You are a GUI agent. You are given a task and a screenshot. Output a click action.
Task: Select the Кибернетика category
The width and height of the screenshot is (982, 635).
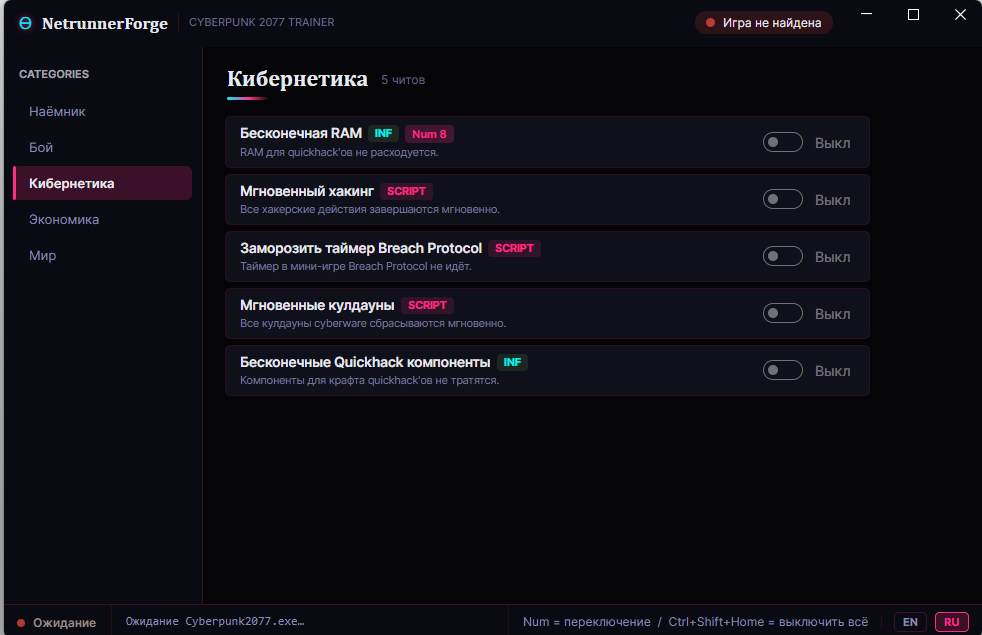click(x=102, y=183)
